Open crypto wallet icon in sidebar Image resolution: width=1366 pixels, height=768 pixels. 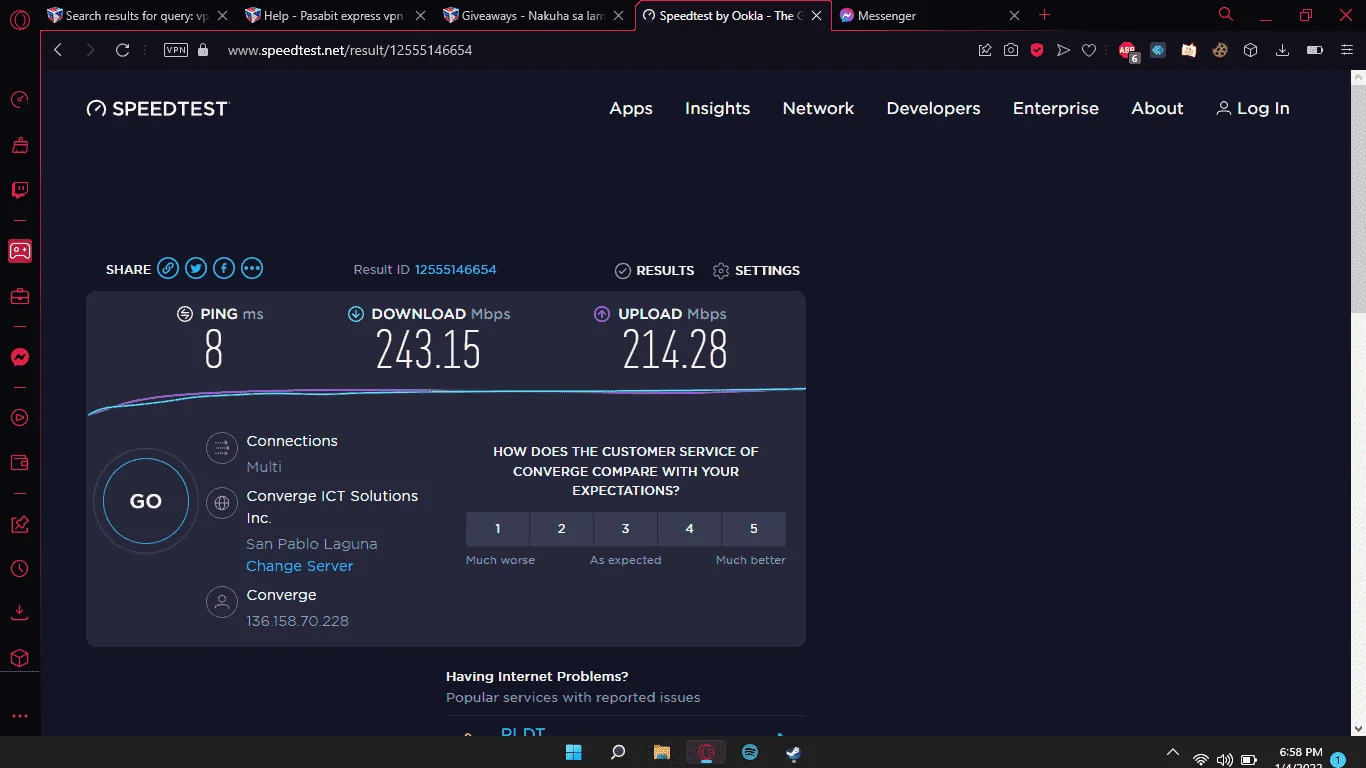pos(19,463)
